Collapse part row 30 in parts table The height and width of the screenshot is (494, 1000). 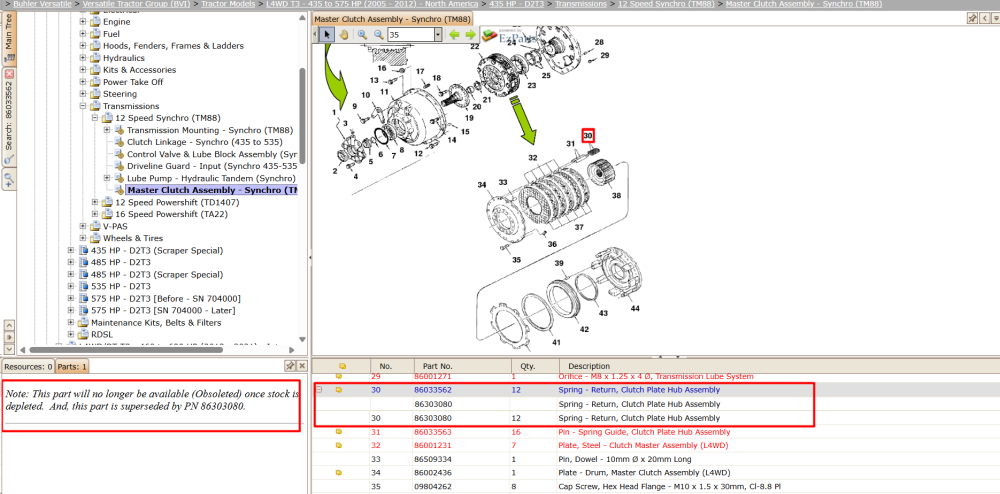[x=319, y=389]
